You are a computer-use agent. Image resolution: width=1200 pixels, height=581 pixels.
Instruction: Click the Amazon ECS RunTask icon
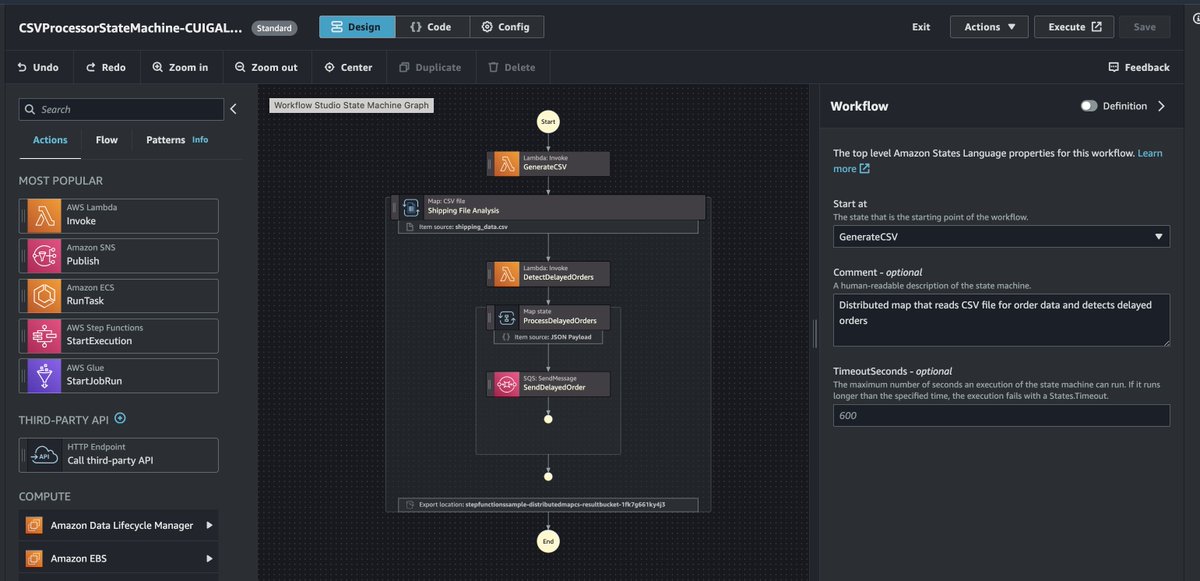[x=44, y=296]
